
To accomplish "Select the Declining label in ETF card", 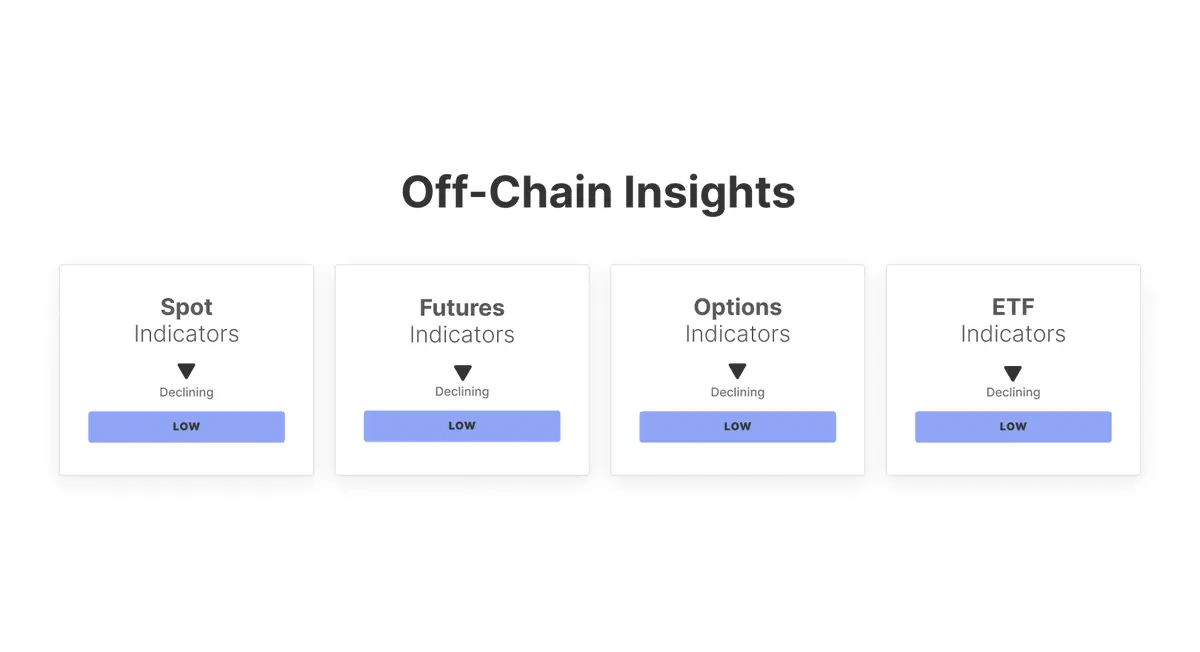I will pyautogui.click(x=1013, y=393).
